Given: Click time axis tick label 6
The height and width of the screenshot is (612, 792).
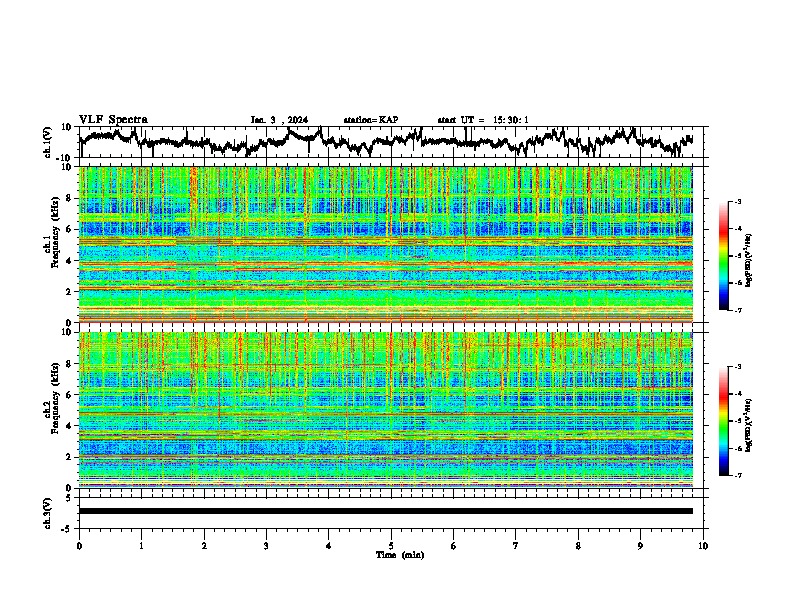Looking at the screenshot, I should (x=454, y=546).
